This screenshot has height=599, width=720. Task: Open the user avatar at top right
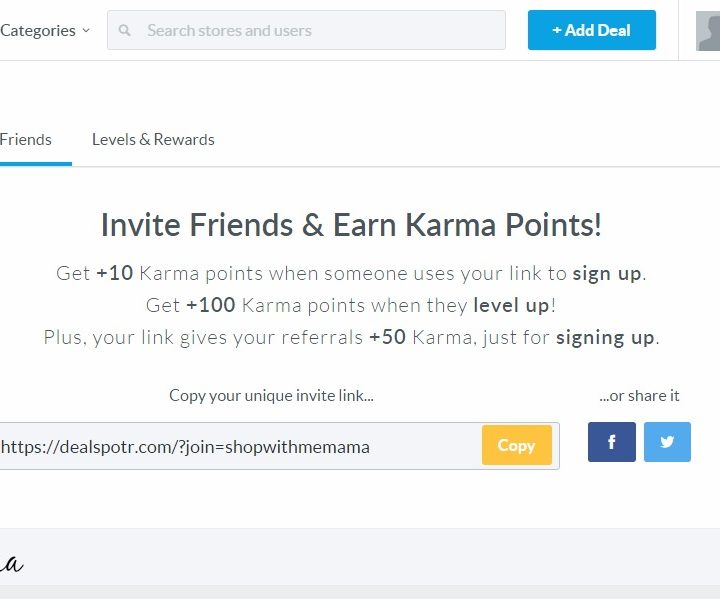[708, 31]
